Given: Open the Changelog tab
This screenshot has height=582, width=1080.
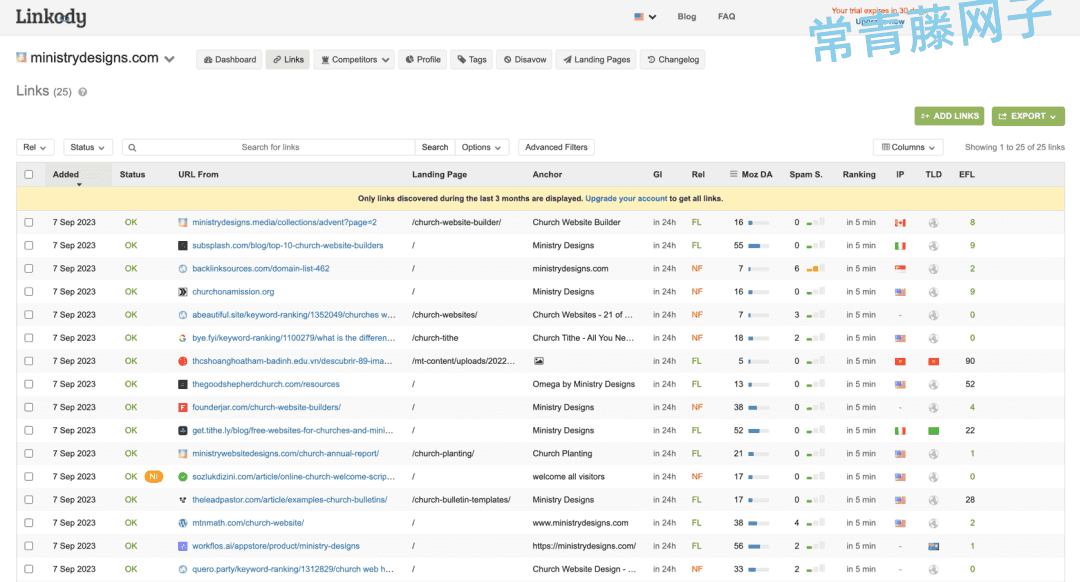Looking at the screenshot, I should coord(672,60).
